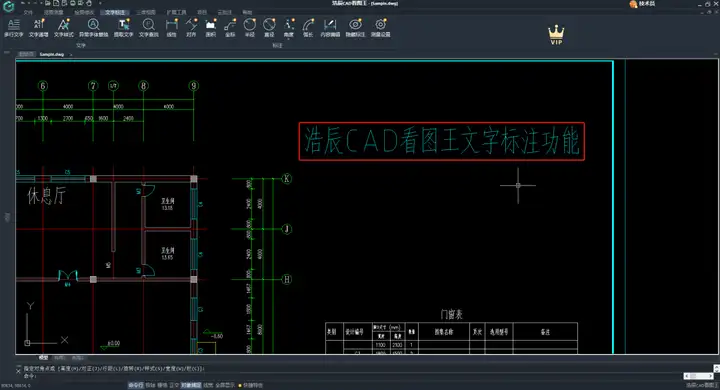Close the command line panel

click(18, 371)
